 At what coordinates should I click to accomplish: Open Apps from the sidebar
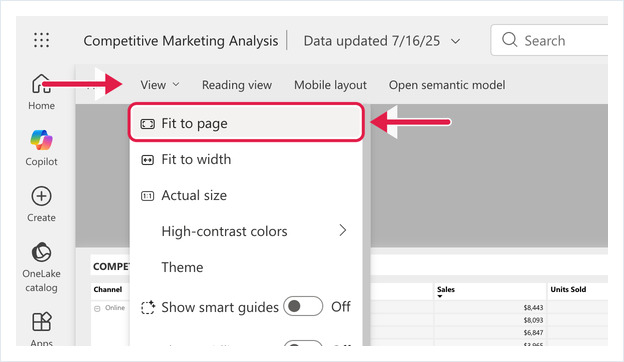(41, 329)
